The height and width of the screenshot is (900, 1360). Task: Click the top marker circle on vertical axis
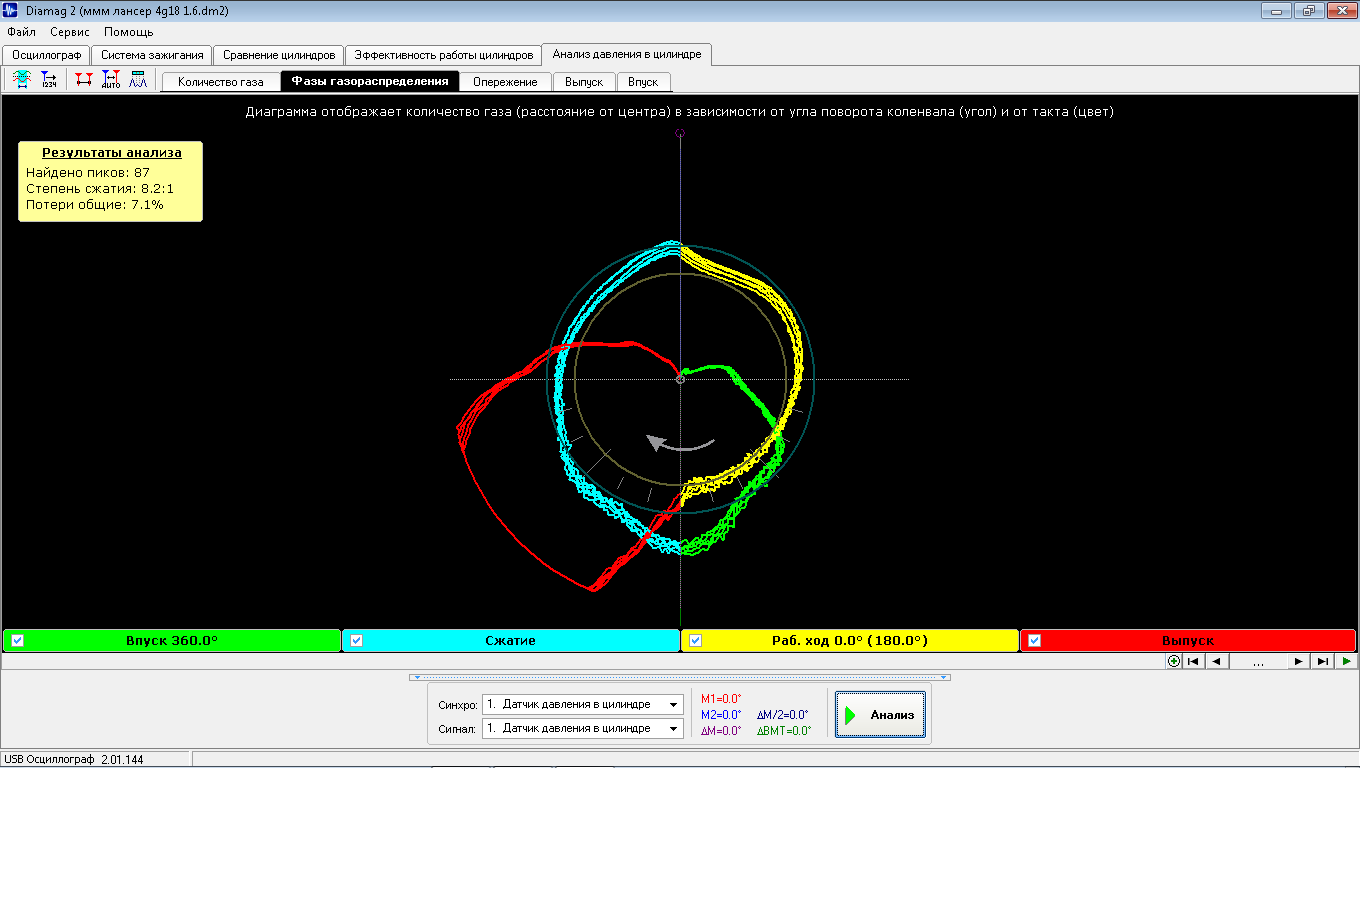coord(680,133)
